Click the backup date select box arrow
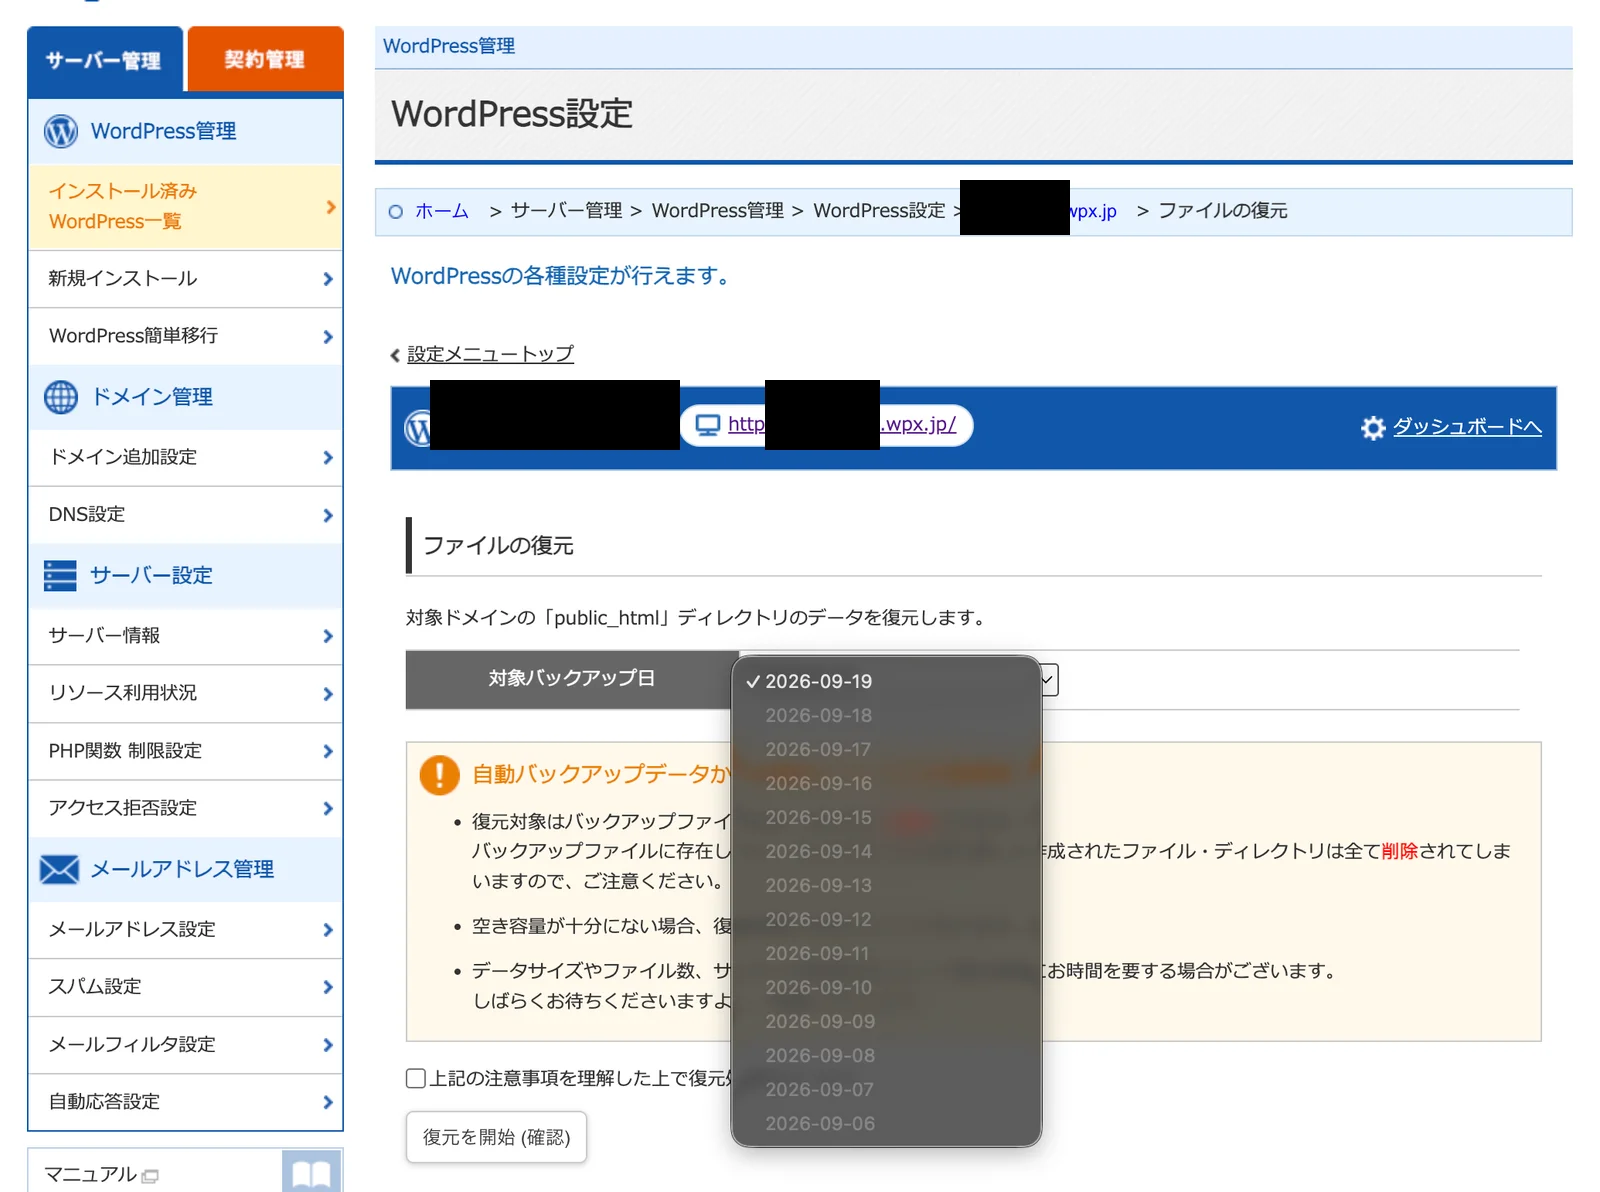1600x1192 pixels. [1048, 680]
